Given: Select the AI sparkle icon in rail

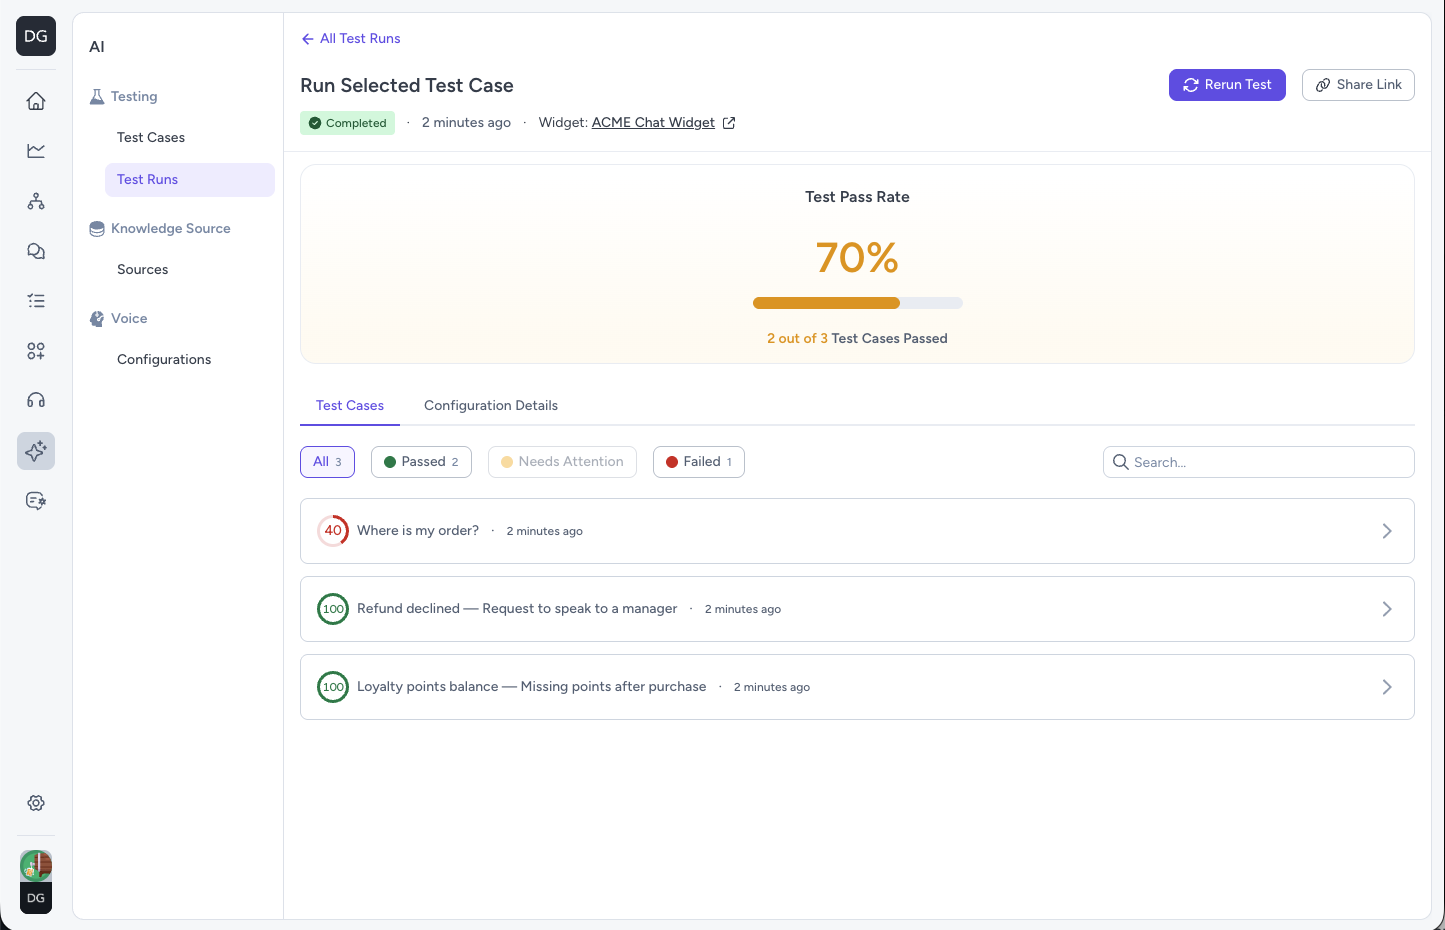Looking at the screenshot, I should click(36, 451).
